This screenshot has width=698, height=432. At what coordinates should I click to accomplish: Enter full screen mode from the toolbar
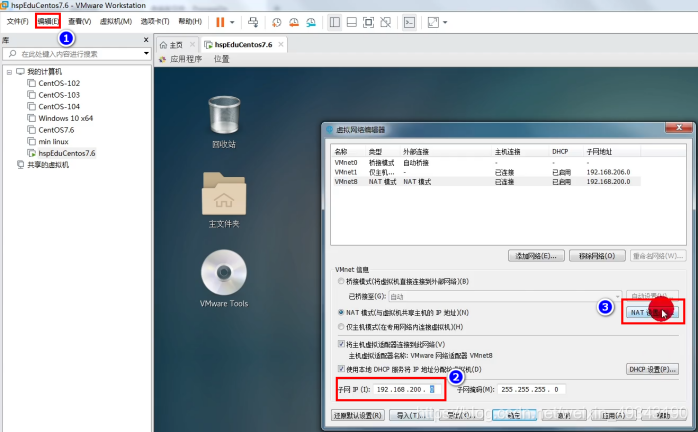pos(369,22)
